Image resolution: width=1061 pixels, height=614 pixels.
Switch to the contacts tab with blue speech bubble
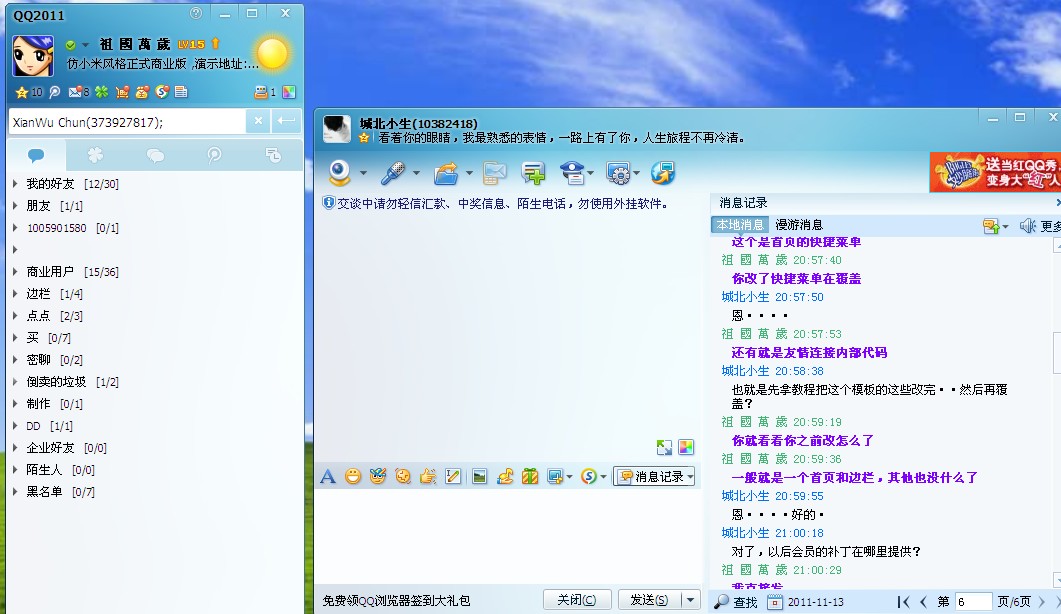click(x=36, y=156)
